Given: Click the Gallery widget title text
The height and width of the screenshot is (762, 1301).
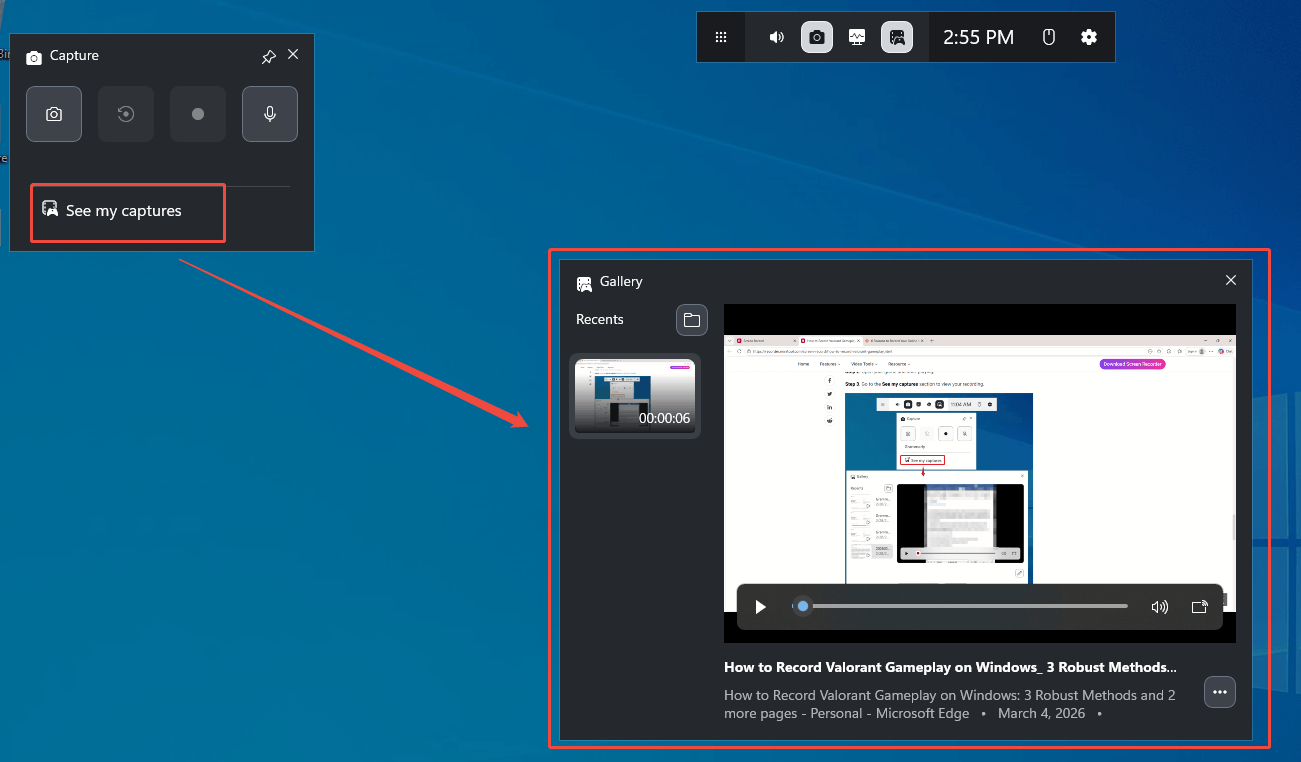Looking at the screenshot, I should [621, 282].
